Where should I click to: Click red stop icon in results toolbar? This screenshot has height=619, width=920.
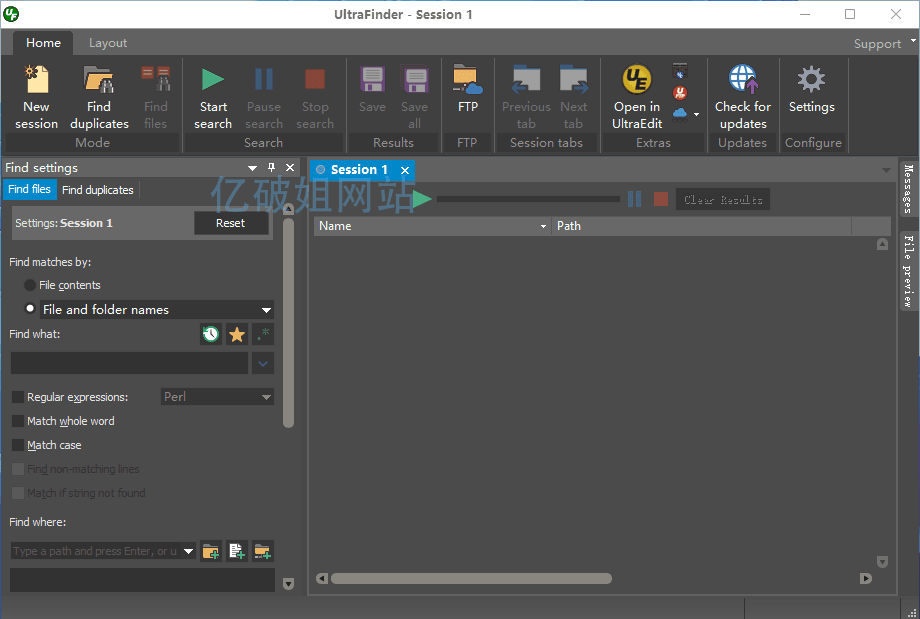pyautogui.click(x=661, y=199)
